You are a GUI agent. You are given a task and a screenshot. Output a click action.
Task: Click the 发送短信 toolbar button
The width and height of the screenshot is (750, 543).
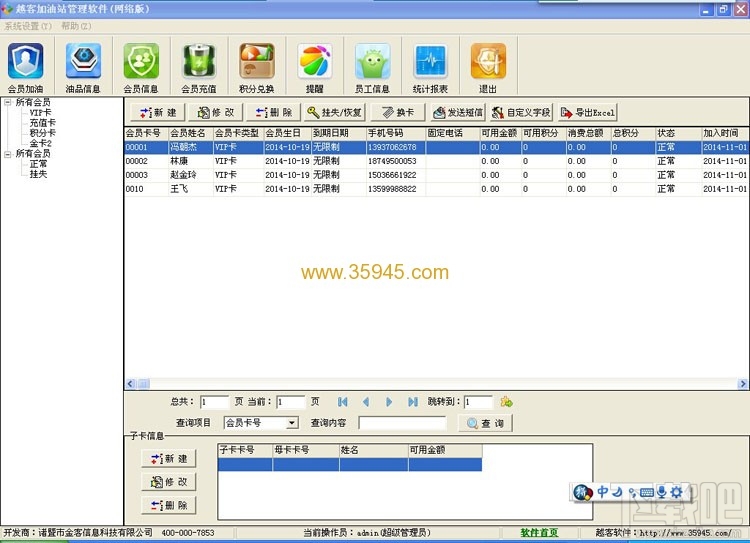(458, 112)
